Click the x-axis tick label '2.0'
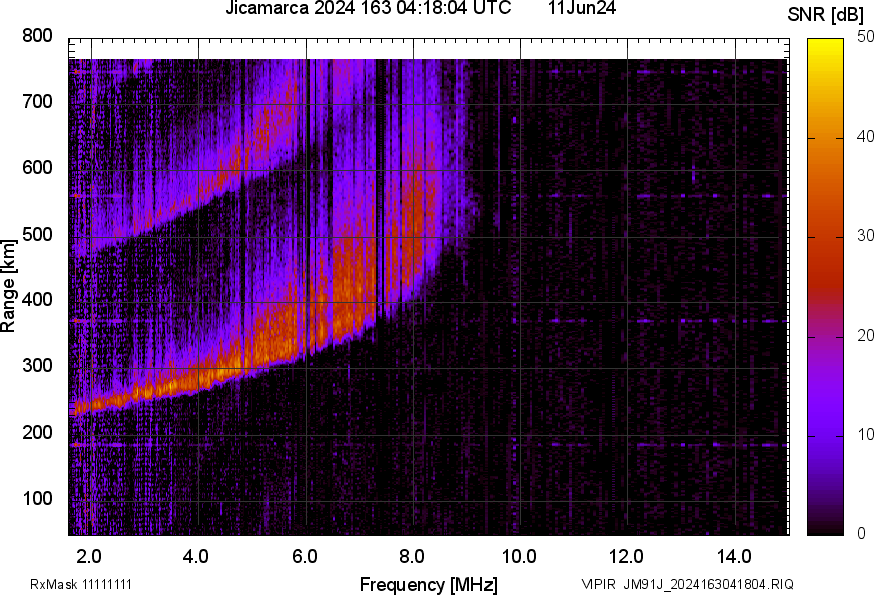Viewport: 874px width, 595px height. click(89, 557)
